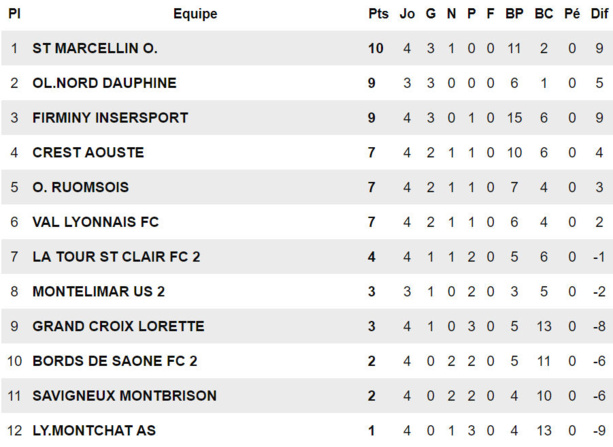The width and height of the screenshot is (613, 447).
Task: Open the CREST AOUSTE team entry
Action: click(88, 152)
